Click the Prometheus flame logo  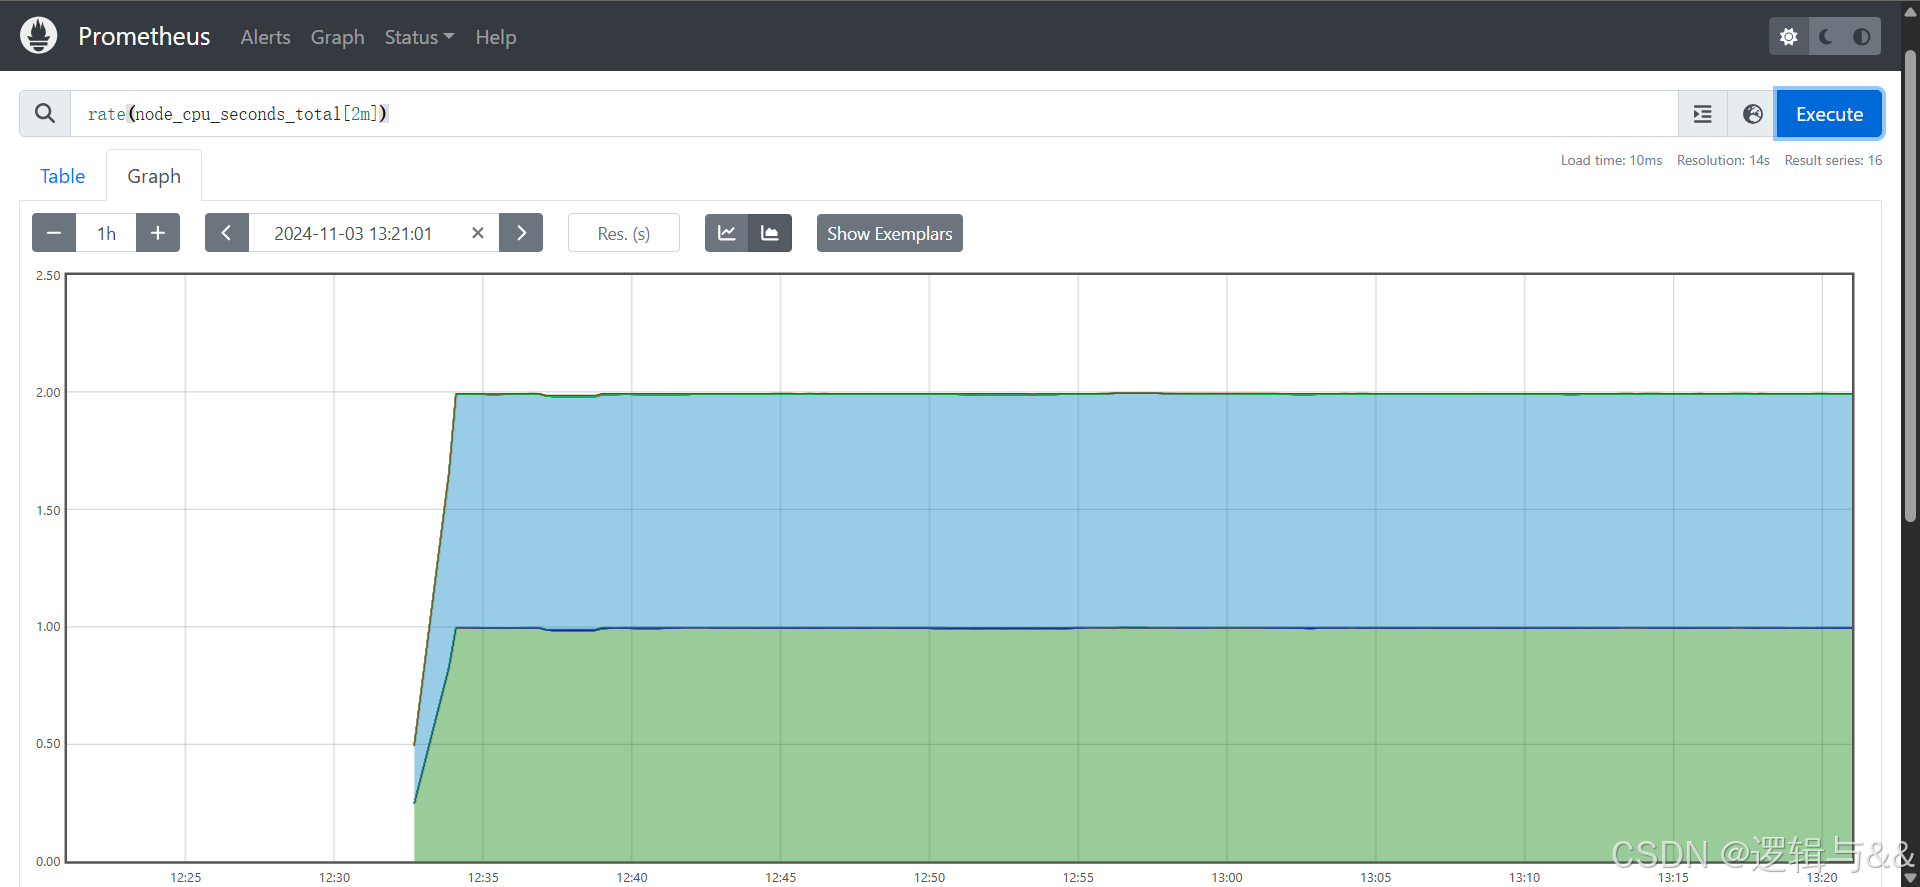[x=38, y=36]
